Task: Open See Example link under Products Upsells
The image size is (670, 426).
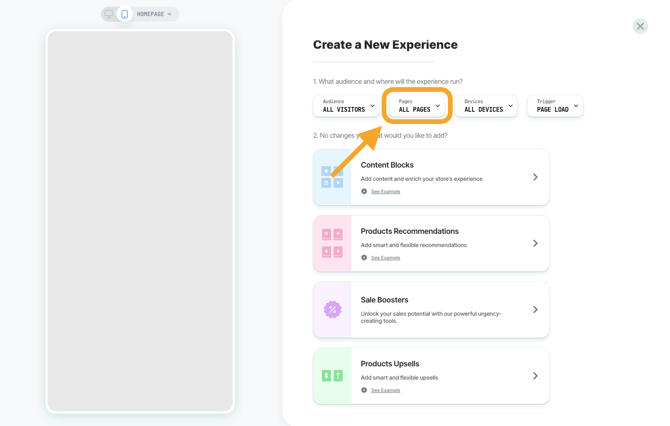Action: (385, 390)
